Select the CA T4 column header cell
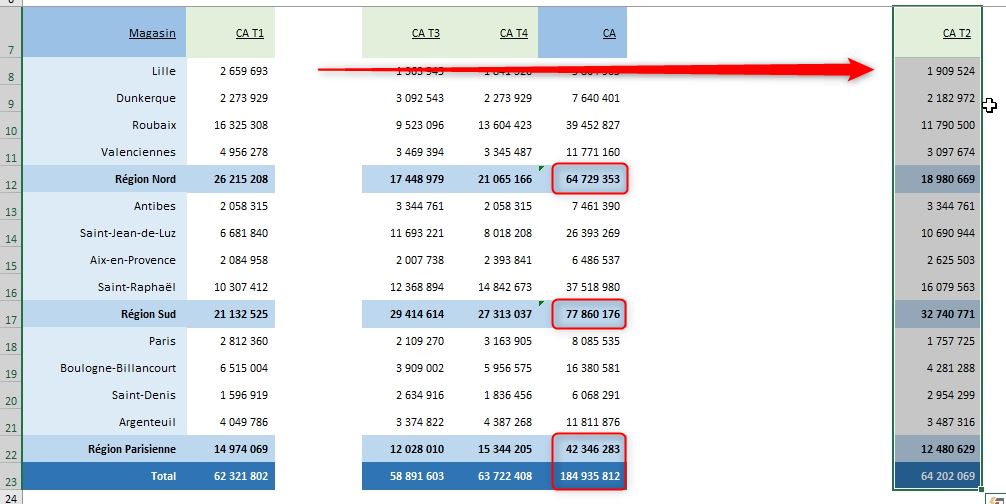This screenshot has height=504, width=1006. coord(494,32)
